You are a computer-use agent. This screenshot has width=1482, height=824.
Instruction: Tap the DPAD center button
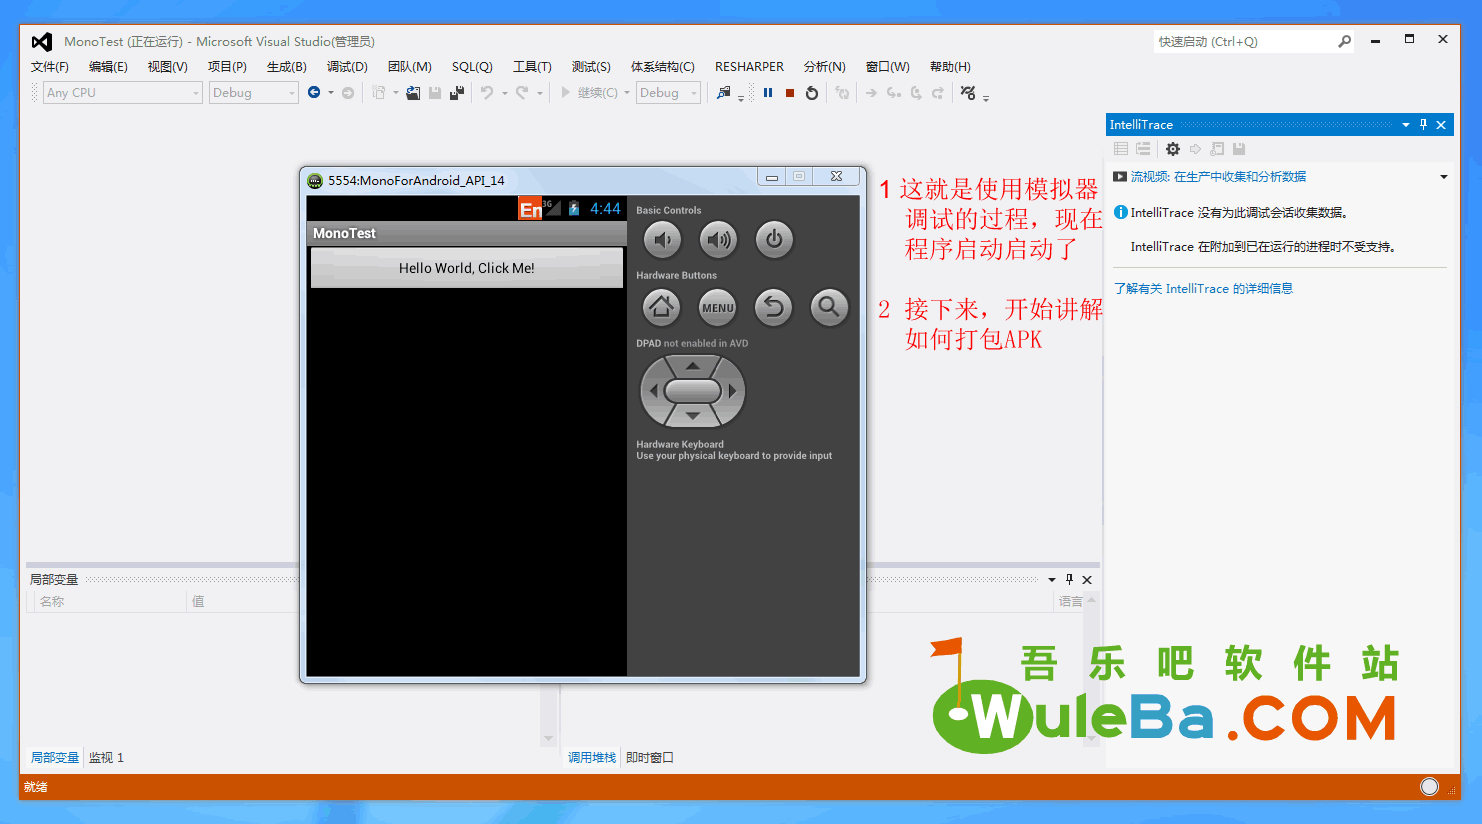pos(693,391)
